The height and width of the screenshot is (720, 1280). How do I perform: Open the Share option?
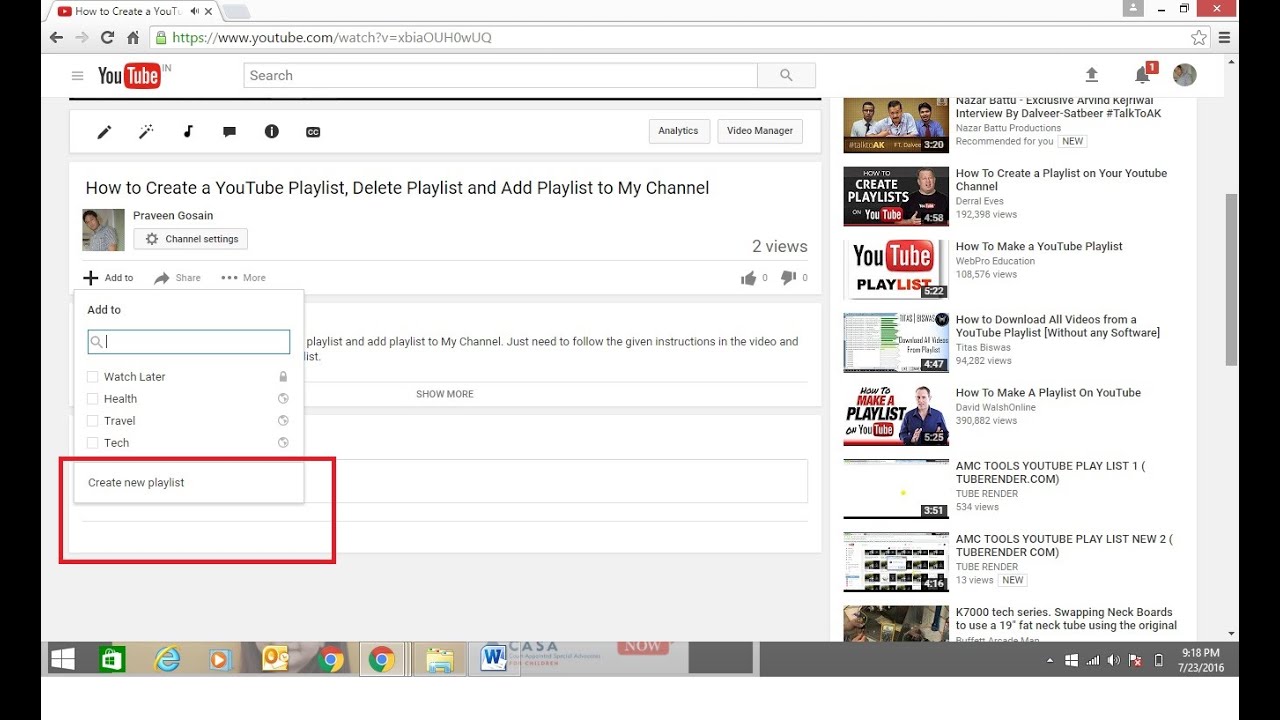point(177,278)
